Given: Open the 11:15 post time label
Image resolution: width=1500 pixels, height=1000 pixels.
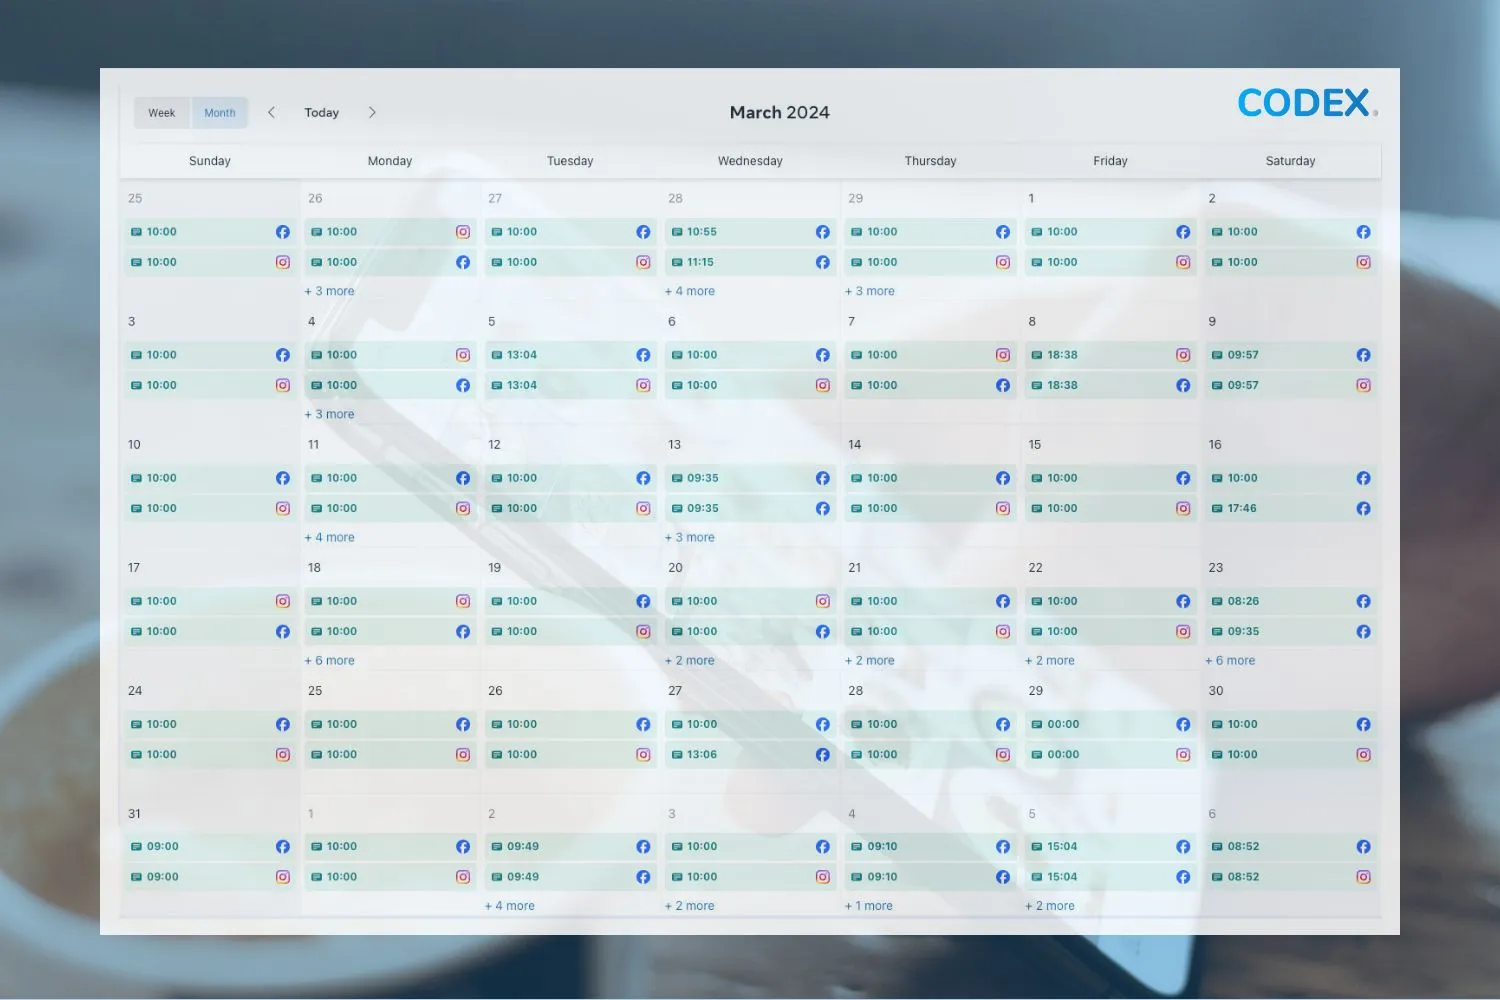Looking at the screenshot, I should coord(700,262).
